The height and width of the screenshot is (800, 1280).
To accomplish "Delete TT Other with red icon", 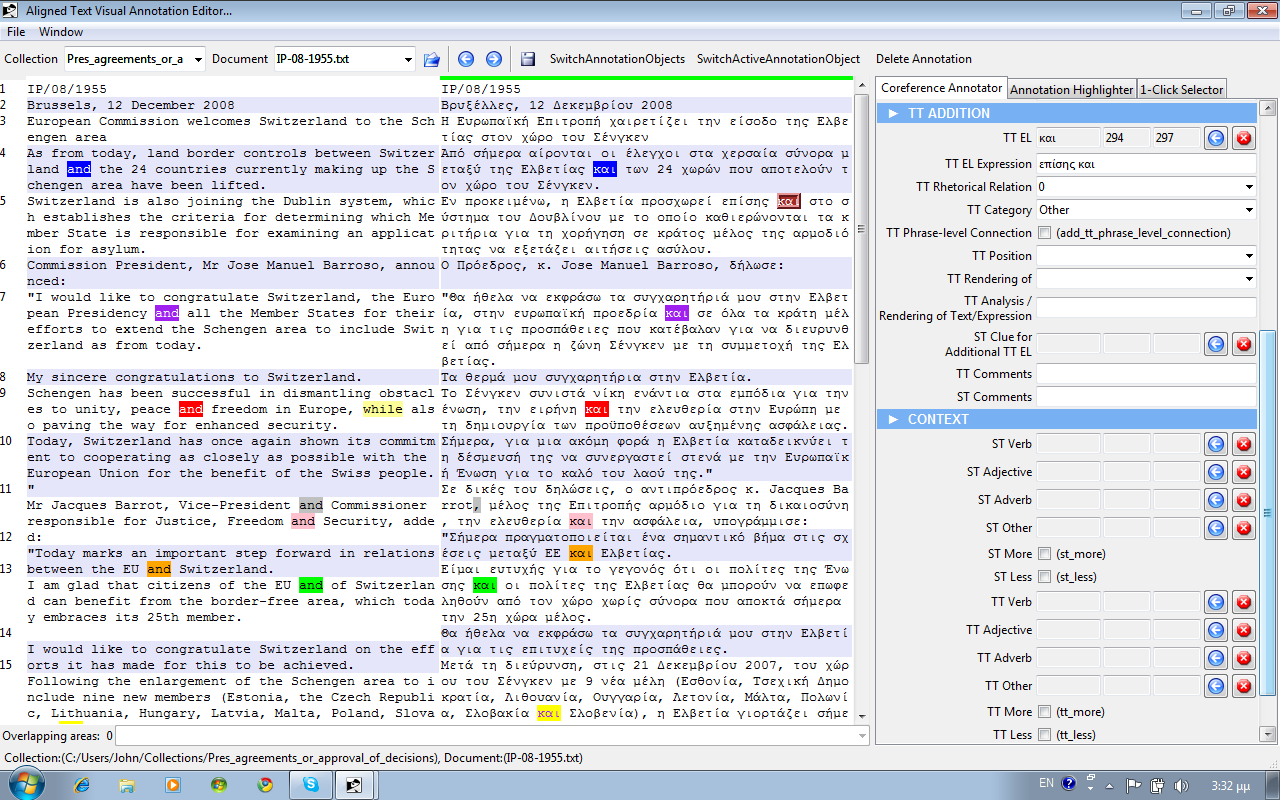I will coord(1244,686).
